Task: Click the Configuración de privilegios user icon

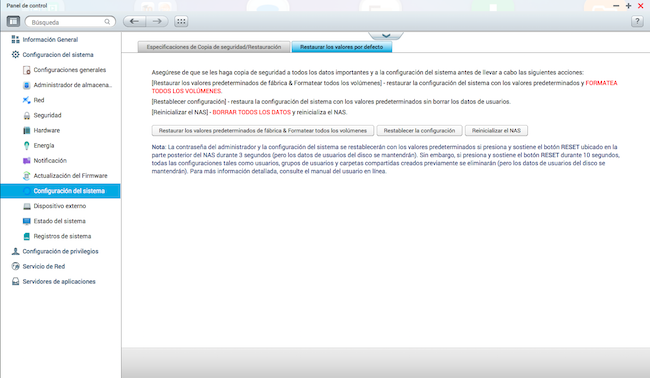Action: [15, 251]
